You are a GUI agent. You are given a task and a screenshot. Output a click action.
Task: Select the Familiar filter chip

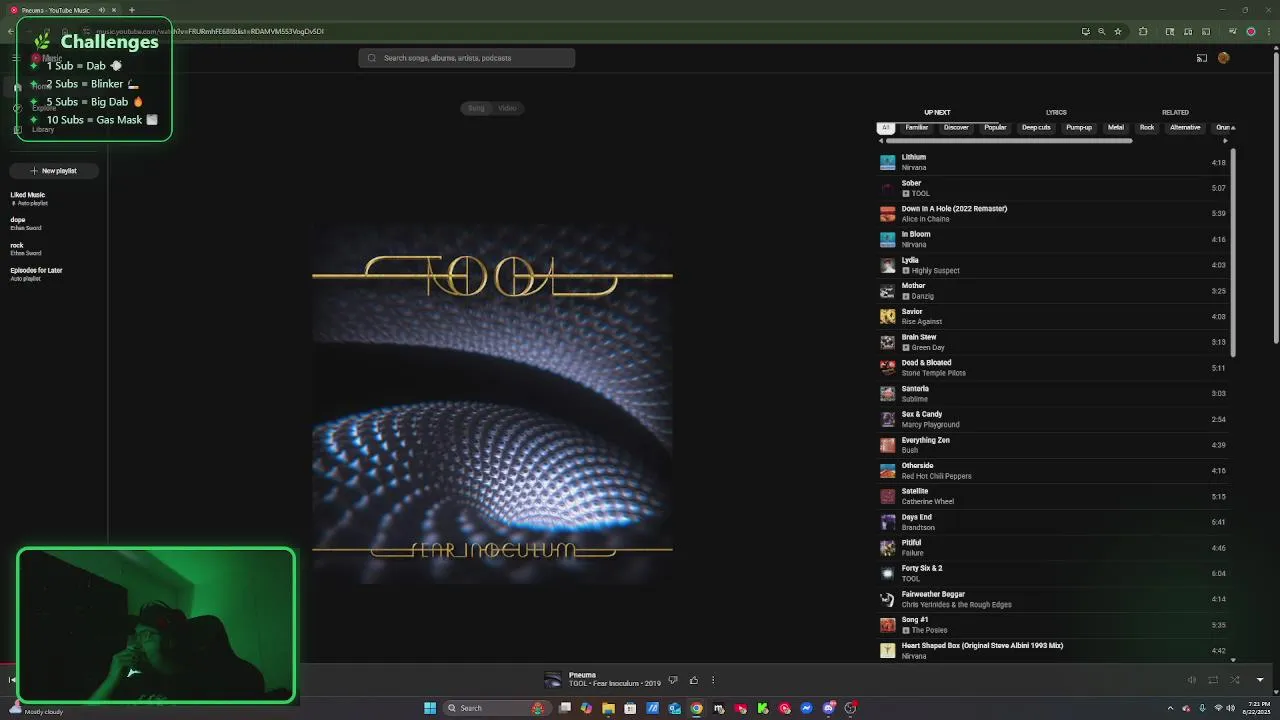pyautogui.click(x=917, y=128)
